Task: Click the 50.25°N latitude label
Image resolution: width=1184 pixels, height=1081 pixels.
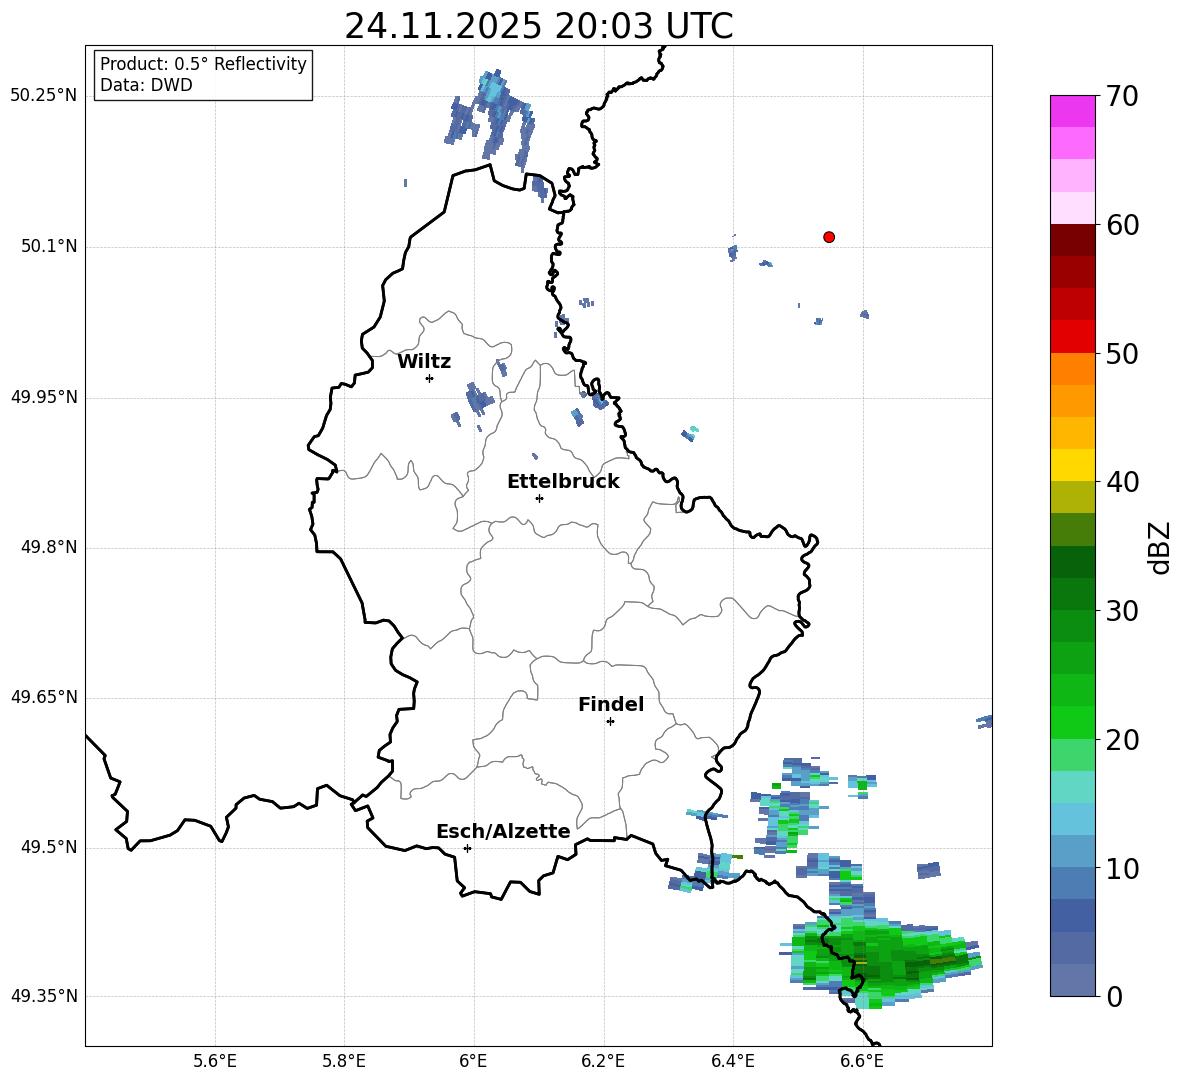Action: click(44, 96)
